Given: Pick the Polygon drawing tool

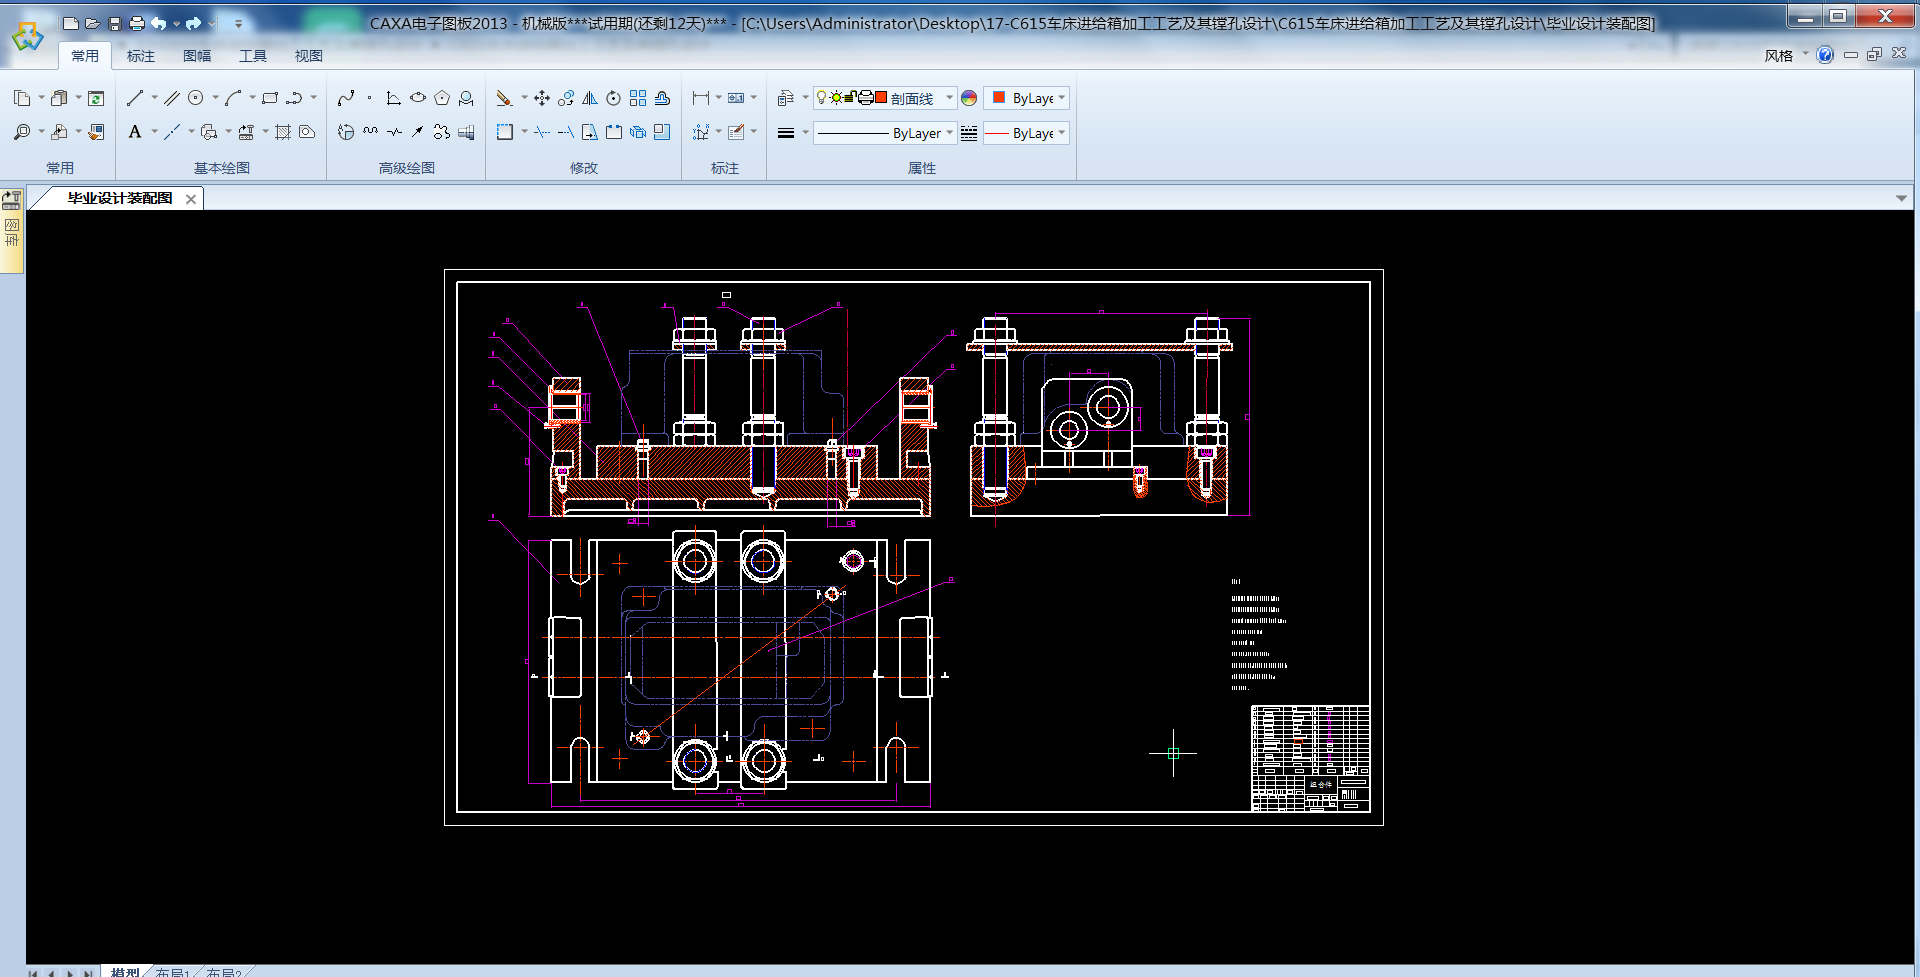Looking at the screenshot, I should click(442, 98).
